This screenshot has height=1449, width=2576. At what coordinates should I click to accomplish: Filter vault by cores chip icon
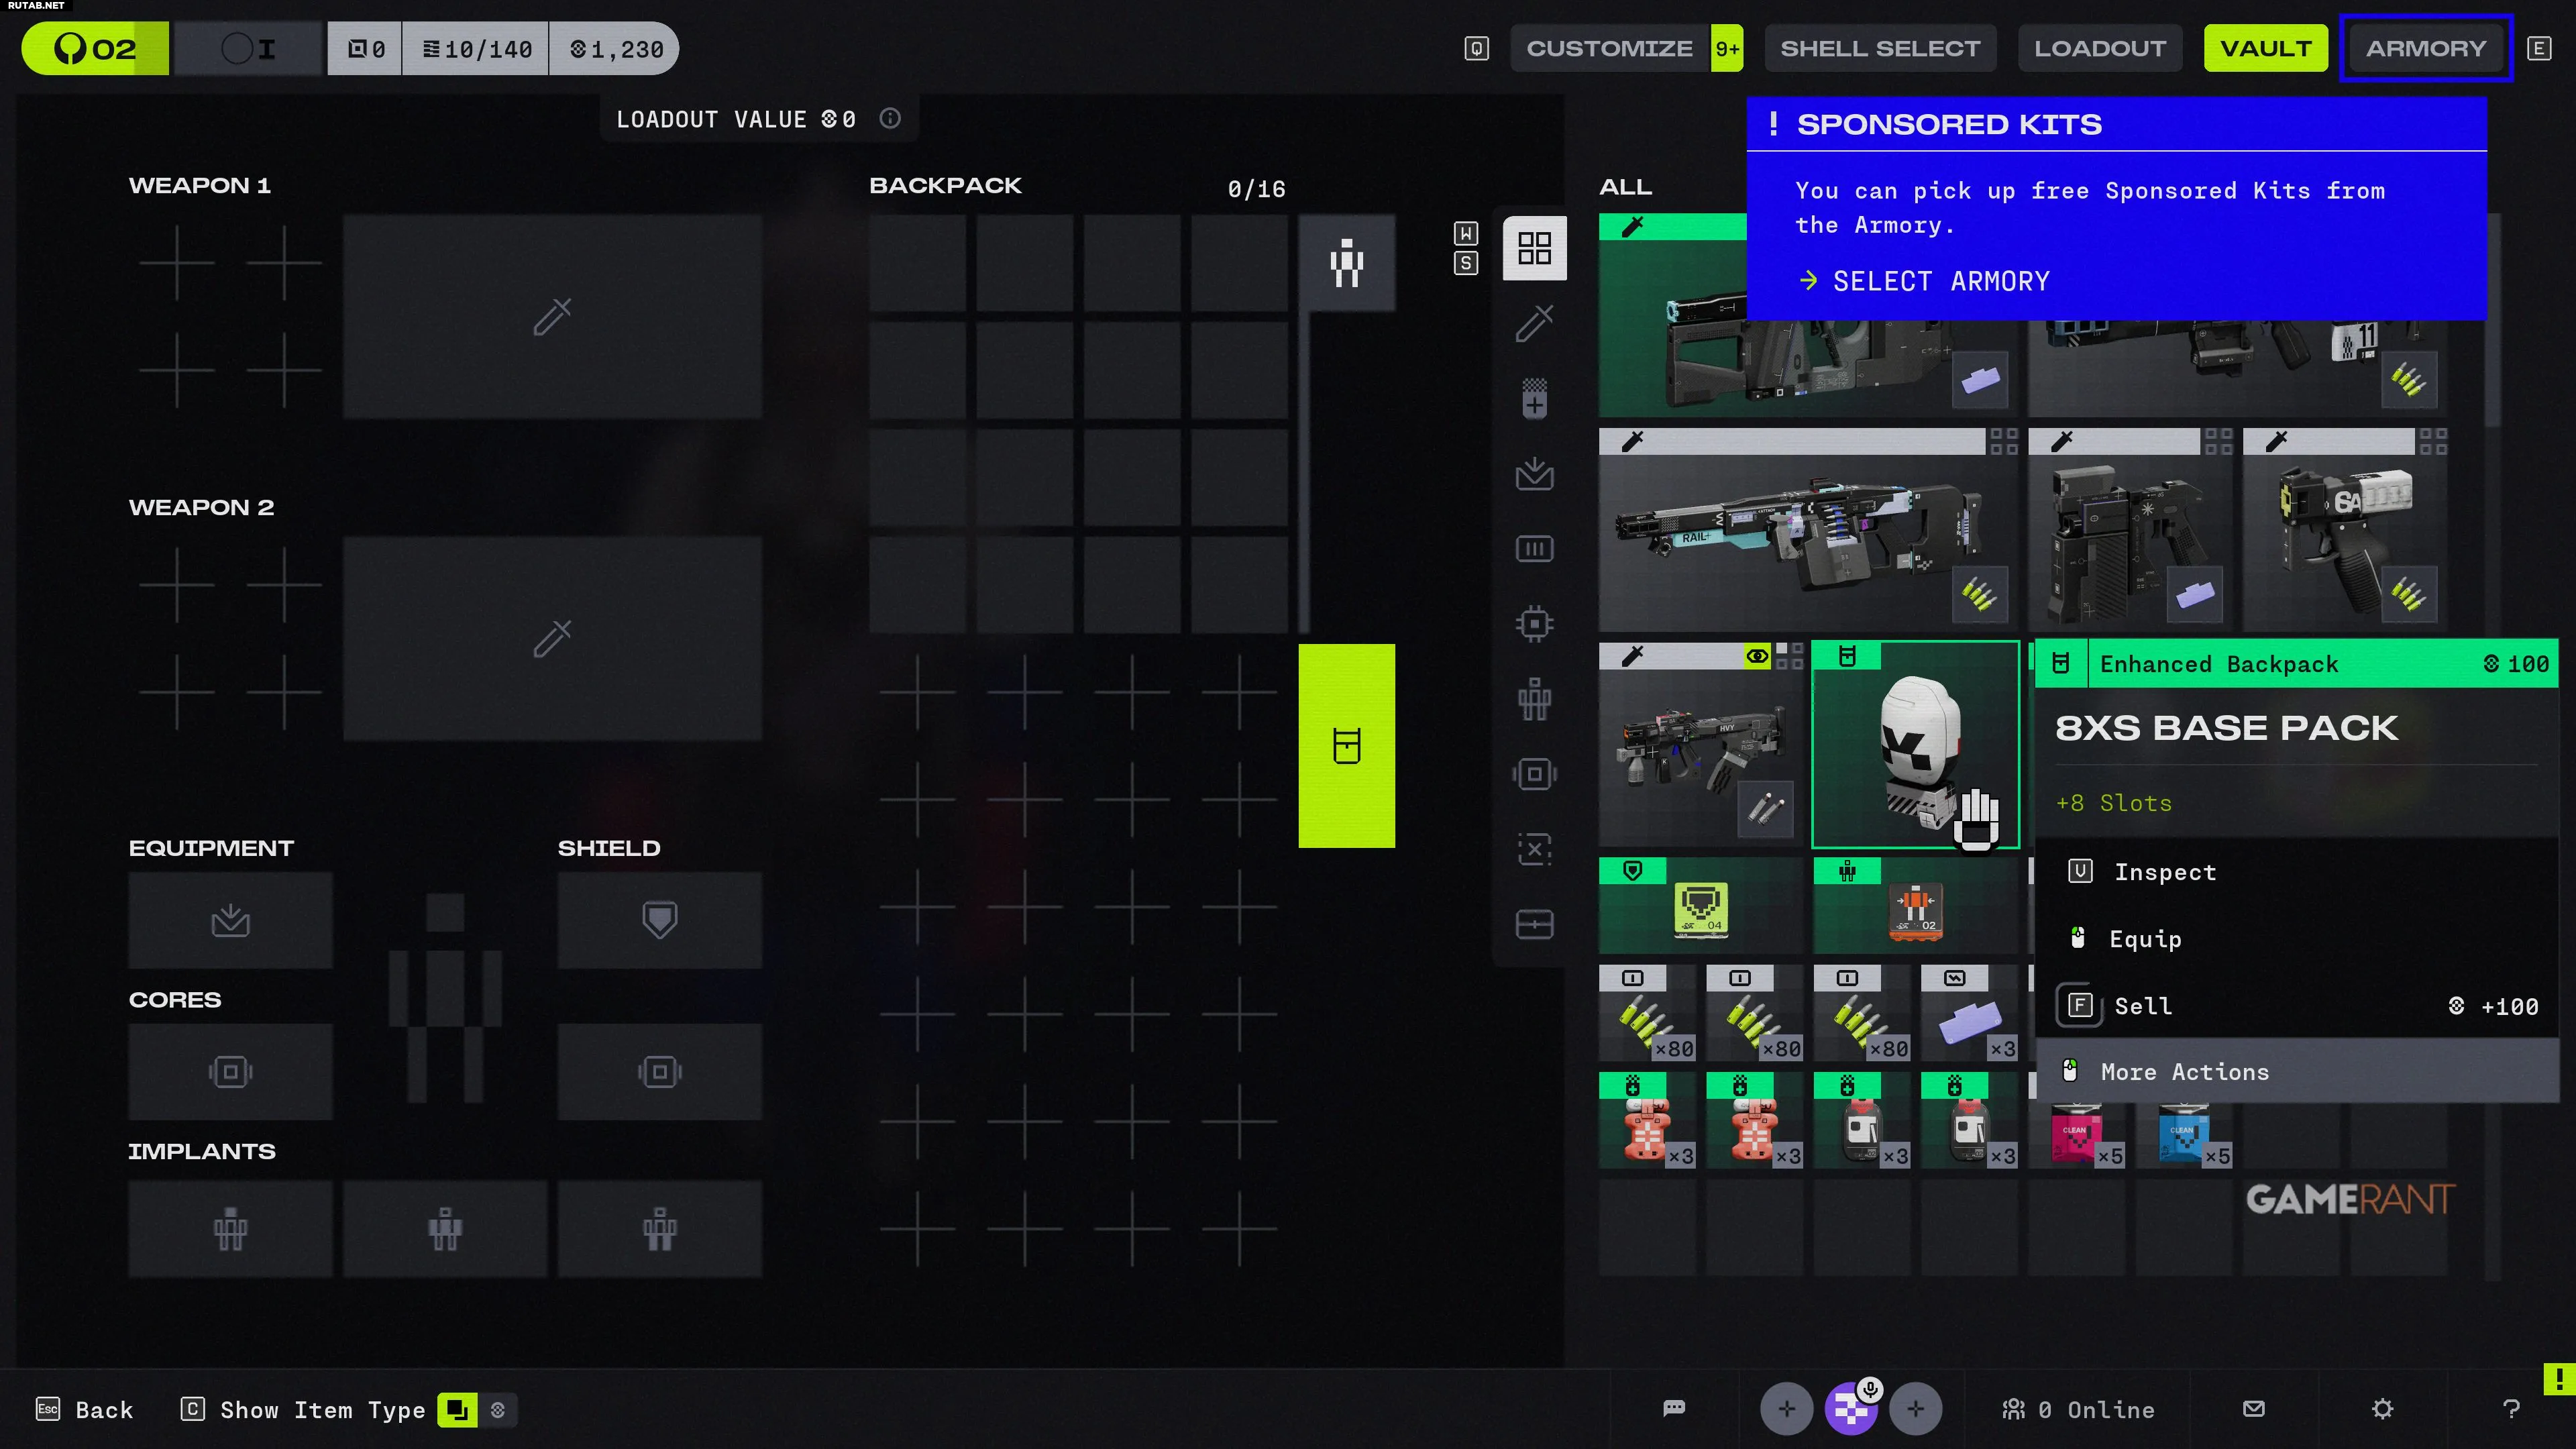1534,624
